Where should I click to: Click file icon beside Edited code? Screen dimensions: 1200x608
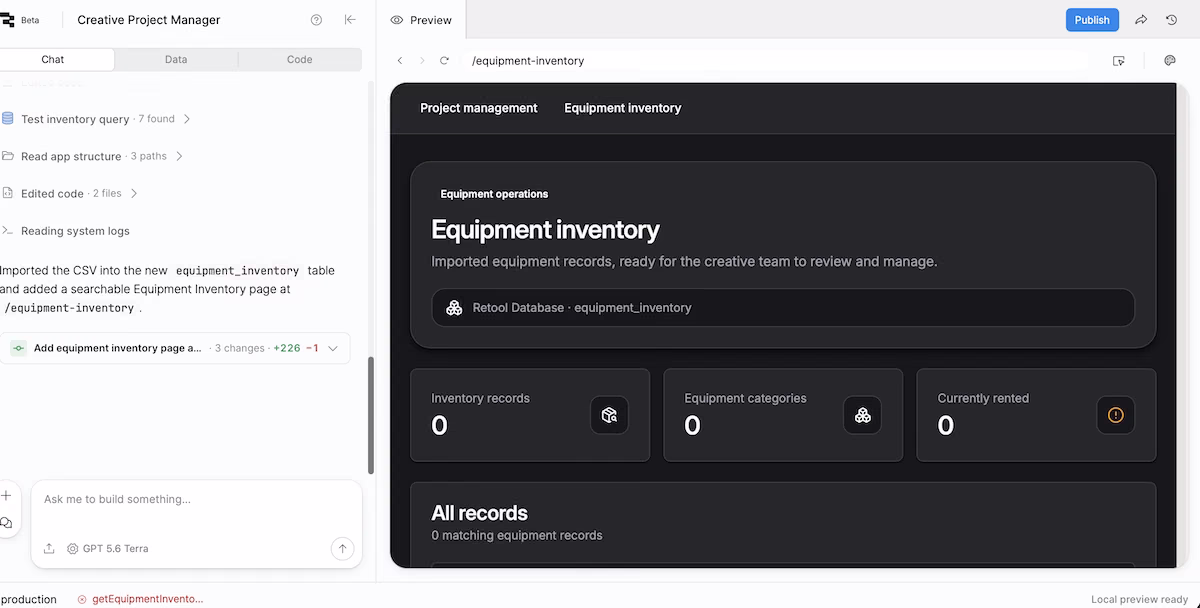pyautogui.click(x=9, y=193)
